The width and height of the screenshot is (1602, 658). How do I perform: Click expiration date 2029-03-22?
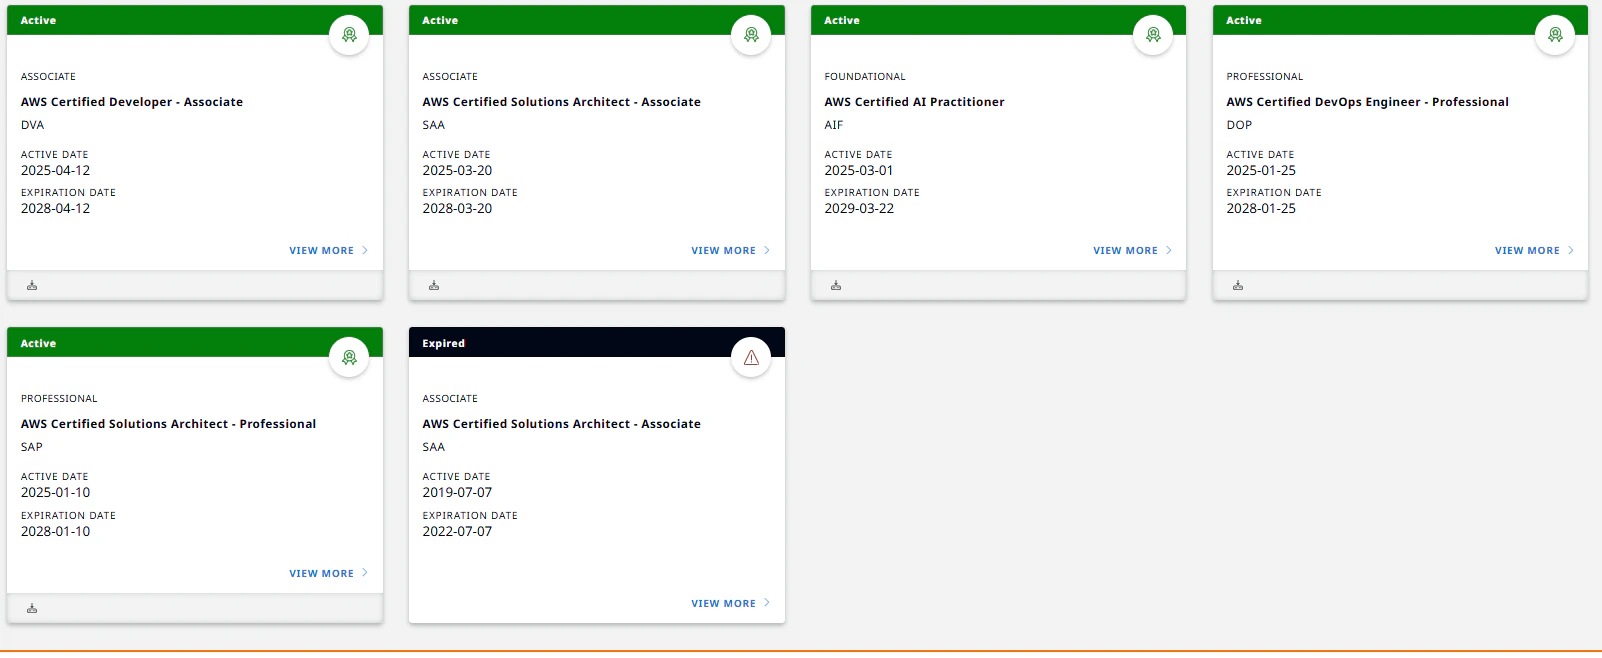point(859,209)
